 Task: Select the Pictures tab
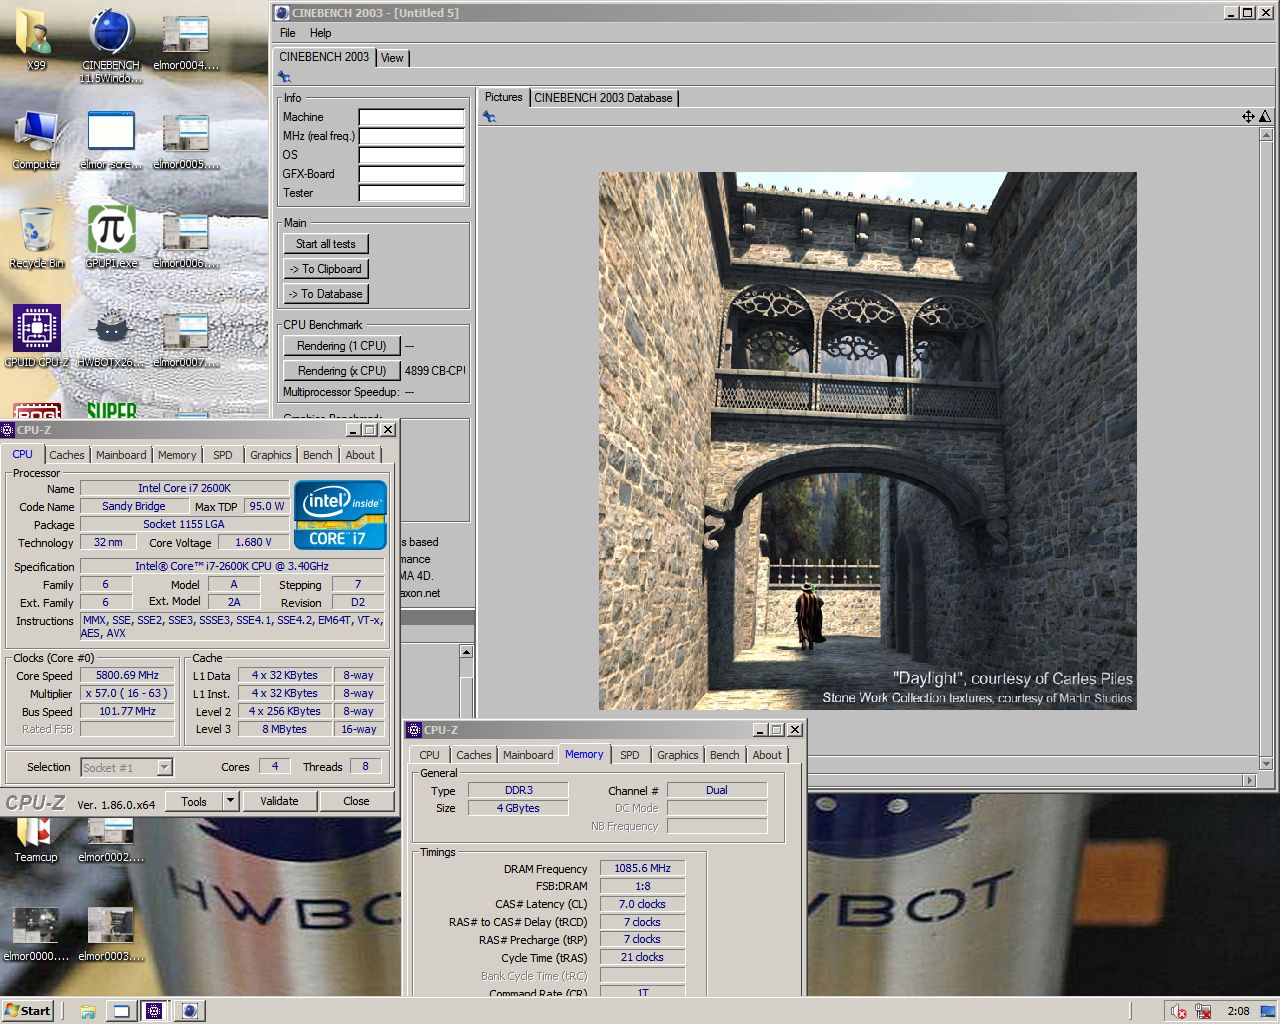pos(503,97)
